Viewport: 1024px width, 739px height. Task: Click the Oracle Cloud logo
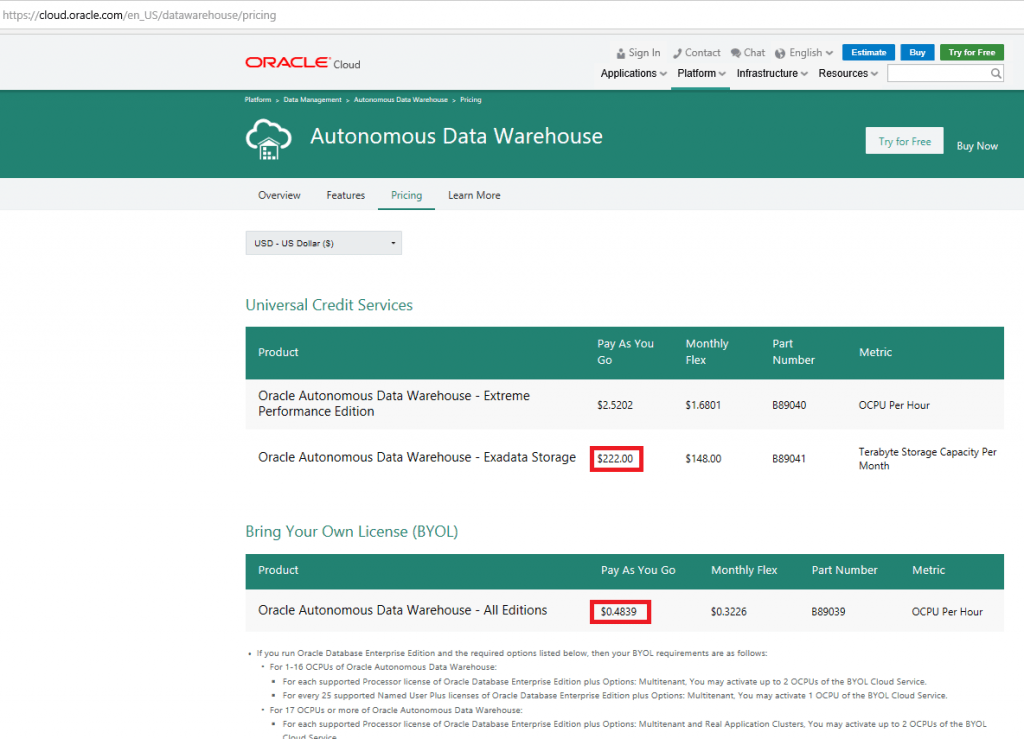click(x=302, y=63)
